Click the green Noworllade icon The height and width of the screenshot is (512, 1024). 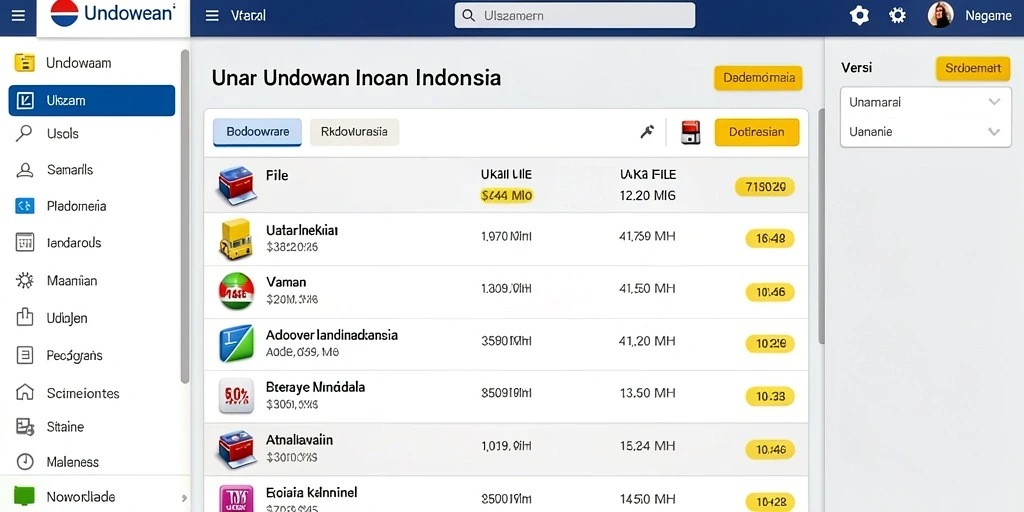[24, 496]
